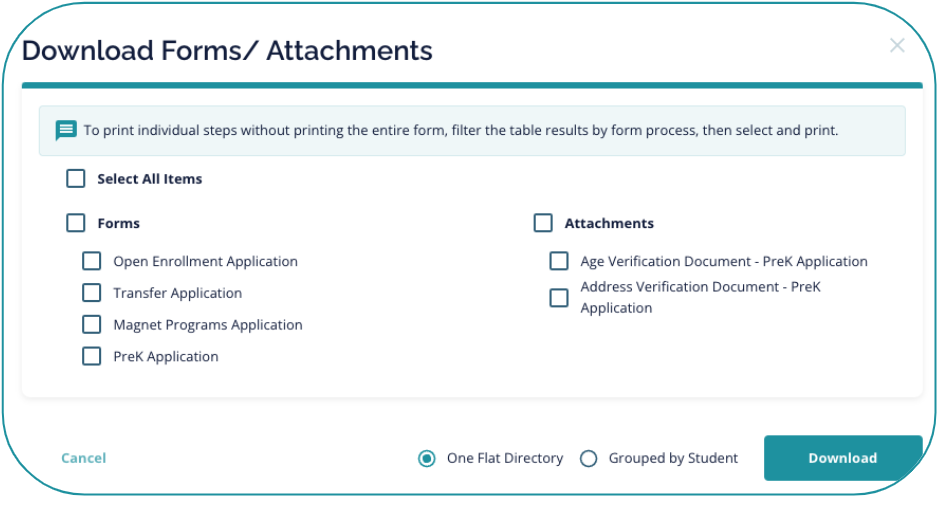Screen dimensions: 940x510
Task: Click the Magnet Programs Application label
Action: 207,325
